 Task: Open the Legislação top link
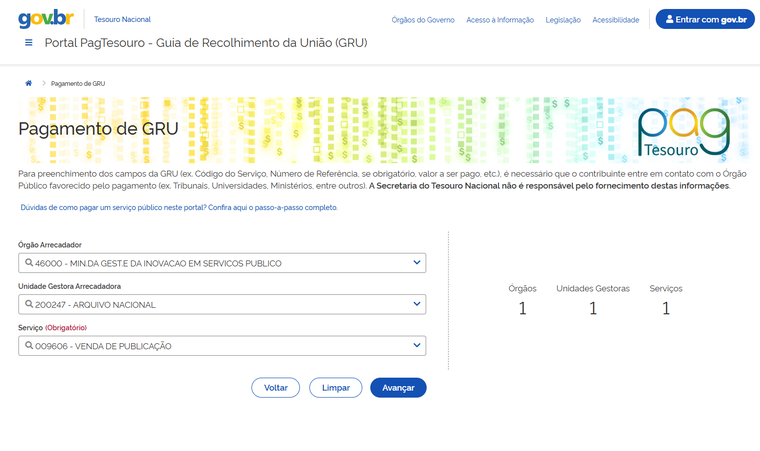pos(563,20)
